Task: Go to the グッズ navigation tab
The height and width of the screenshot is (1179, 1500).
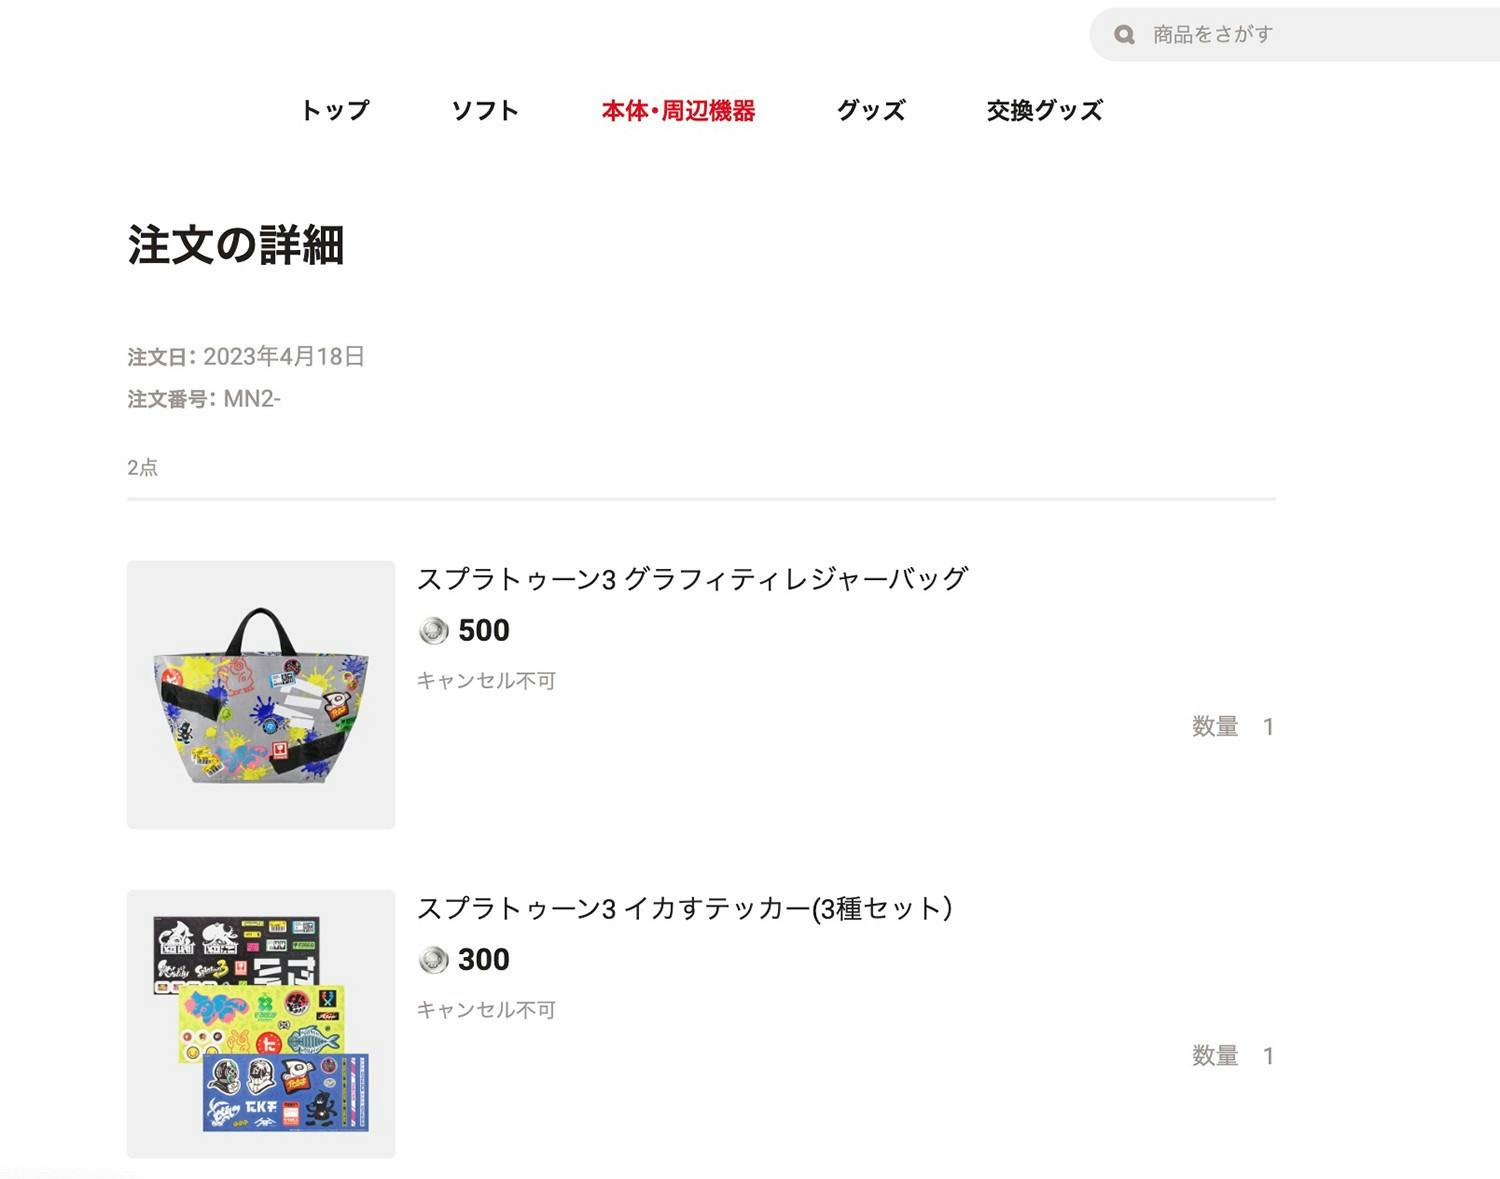Action: coord(871,110)
